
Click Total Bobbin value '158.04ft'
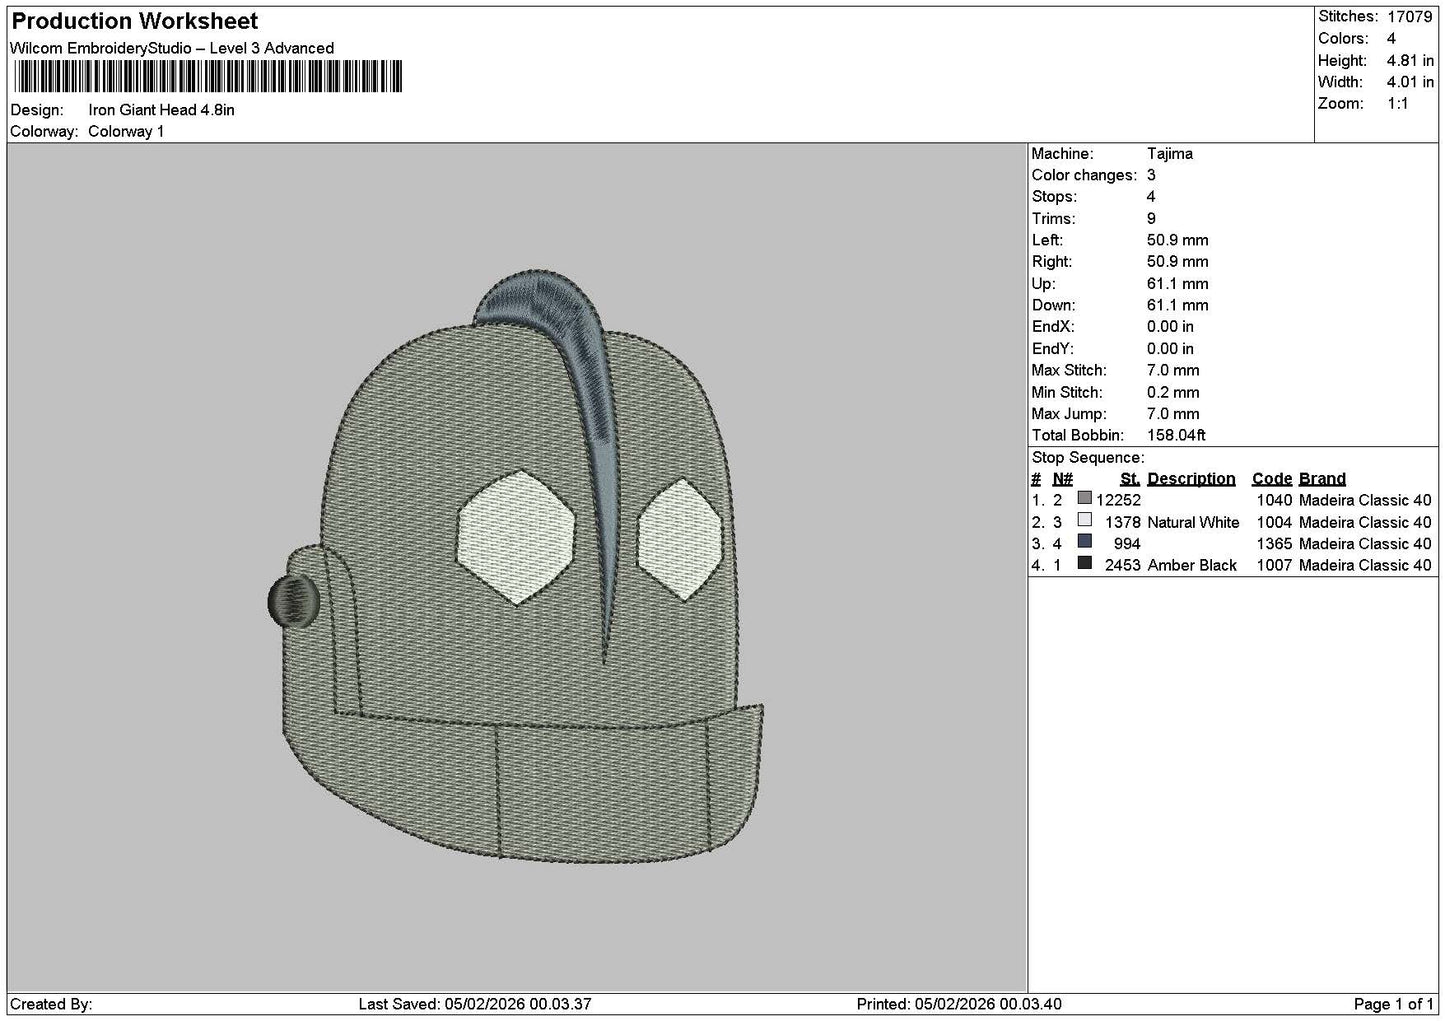coord(1176,436)
